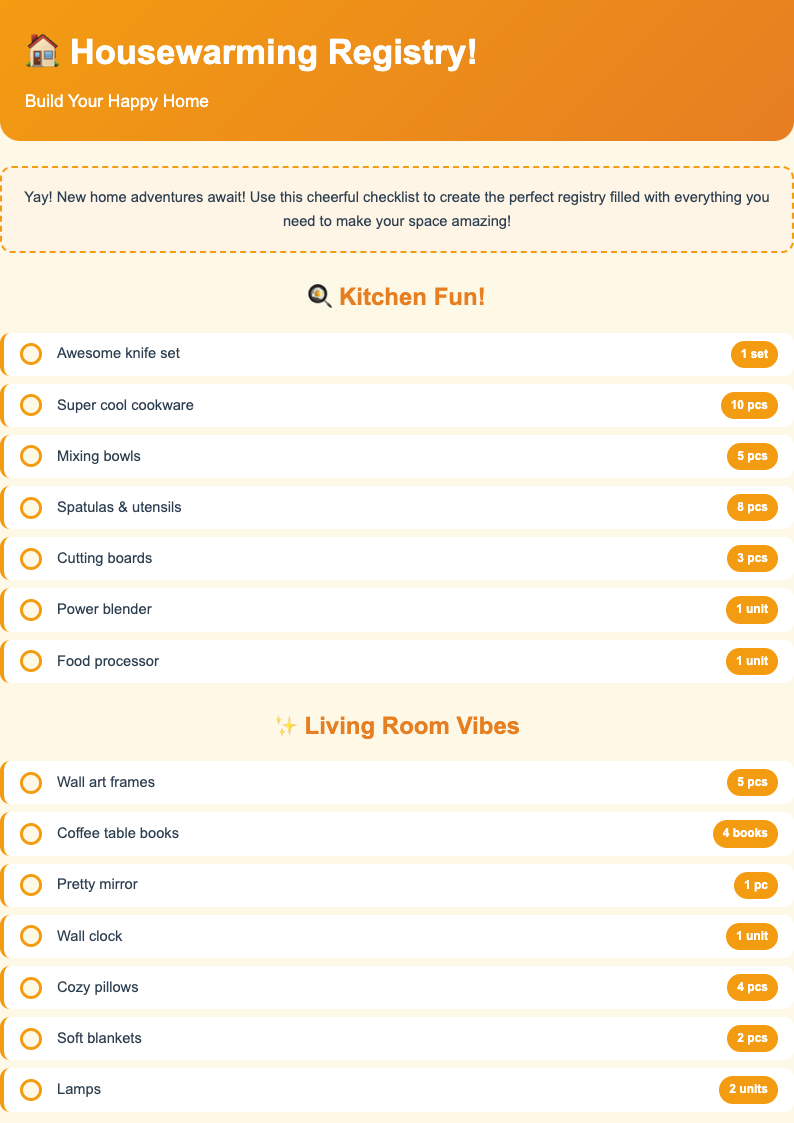
Task: Click the '1 unit' badge for Power blender
Action: [x=751, y=609]
